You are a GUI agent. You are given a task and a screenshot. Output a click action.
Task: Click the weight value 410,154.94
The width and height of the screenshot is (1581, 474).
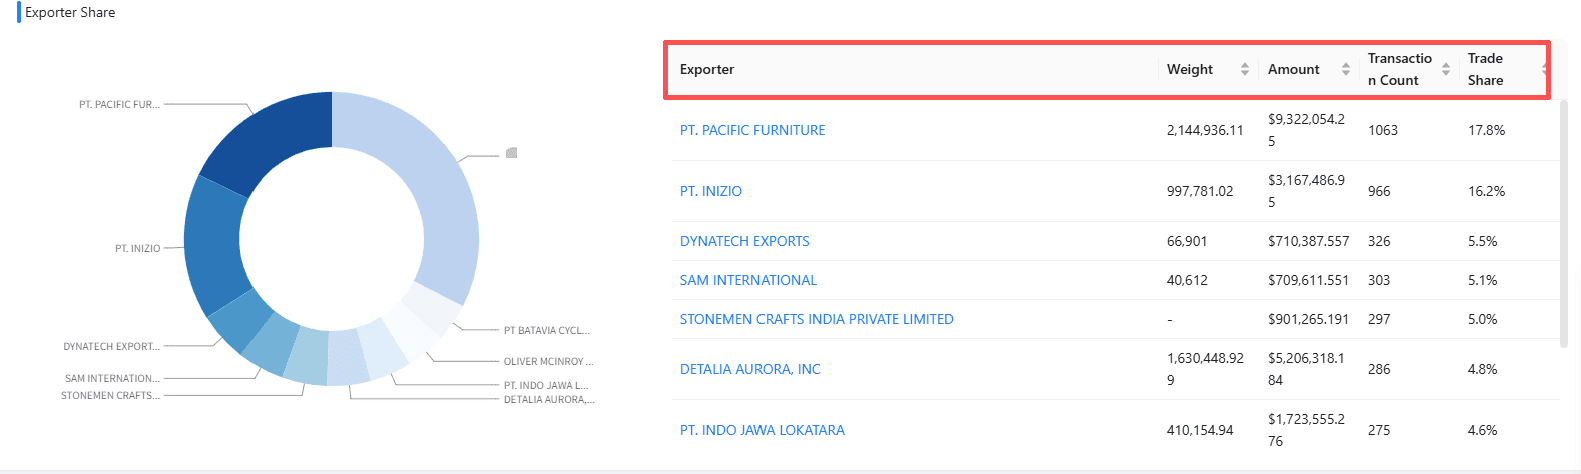[1200, 430]
